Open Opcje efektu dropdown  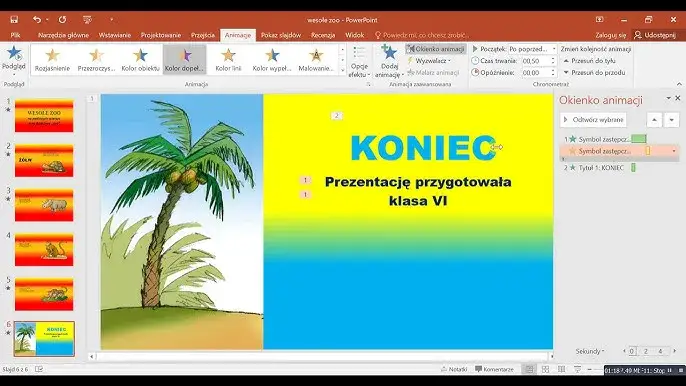point(359,62)
